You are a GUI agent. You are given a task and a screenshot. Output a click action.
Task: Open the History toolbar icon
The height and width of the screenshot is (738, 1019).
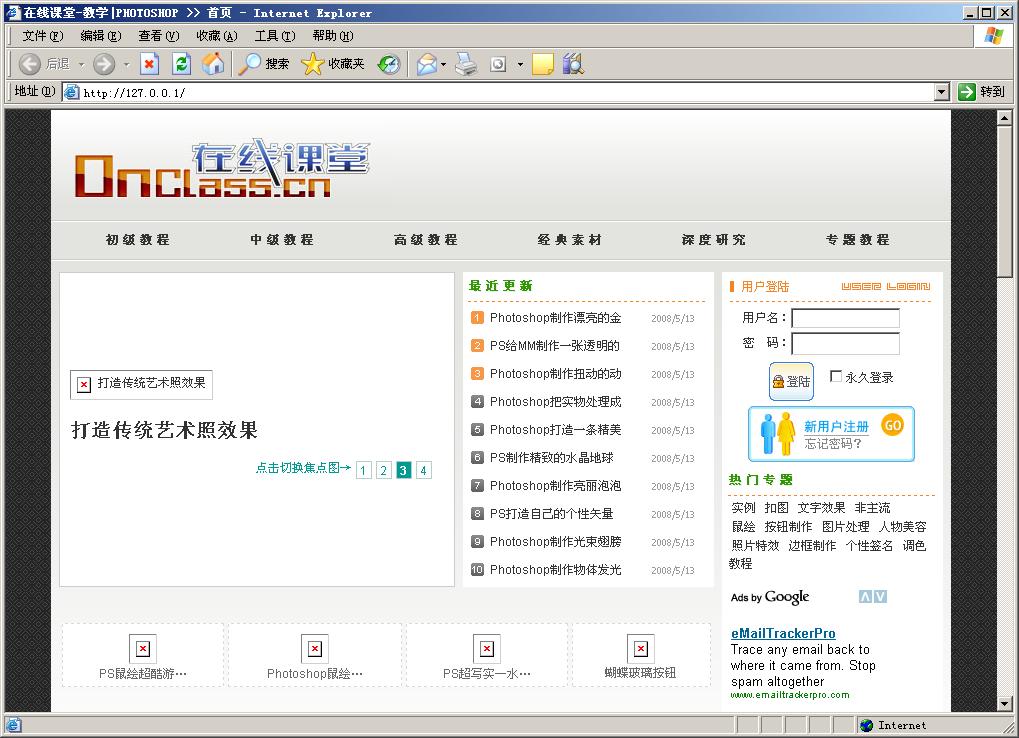point(388,64)
